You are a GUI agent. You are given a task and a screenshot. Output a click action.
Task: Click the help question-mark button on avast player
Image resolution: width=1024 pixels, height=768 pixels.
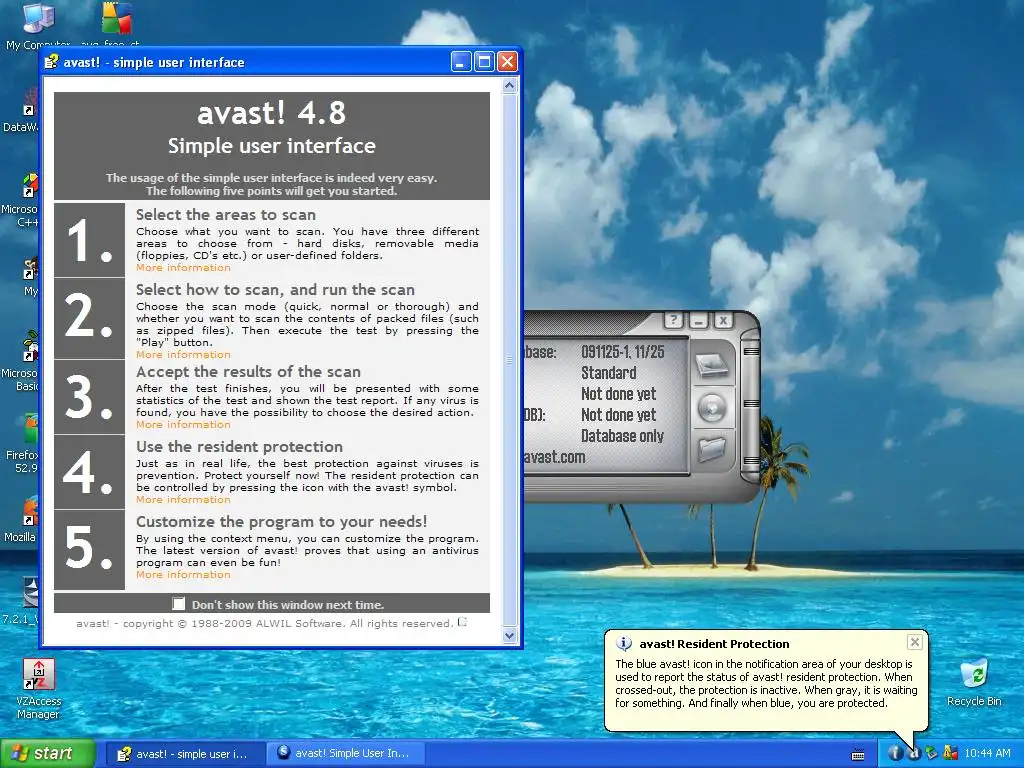tap(673, 320)
